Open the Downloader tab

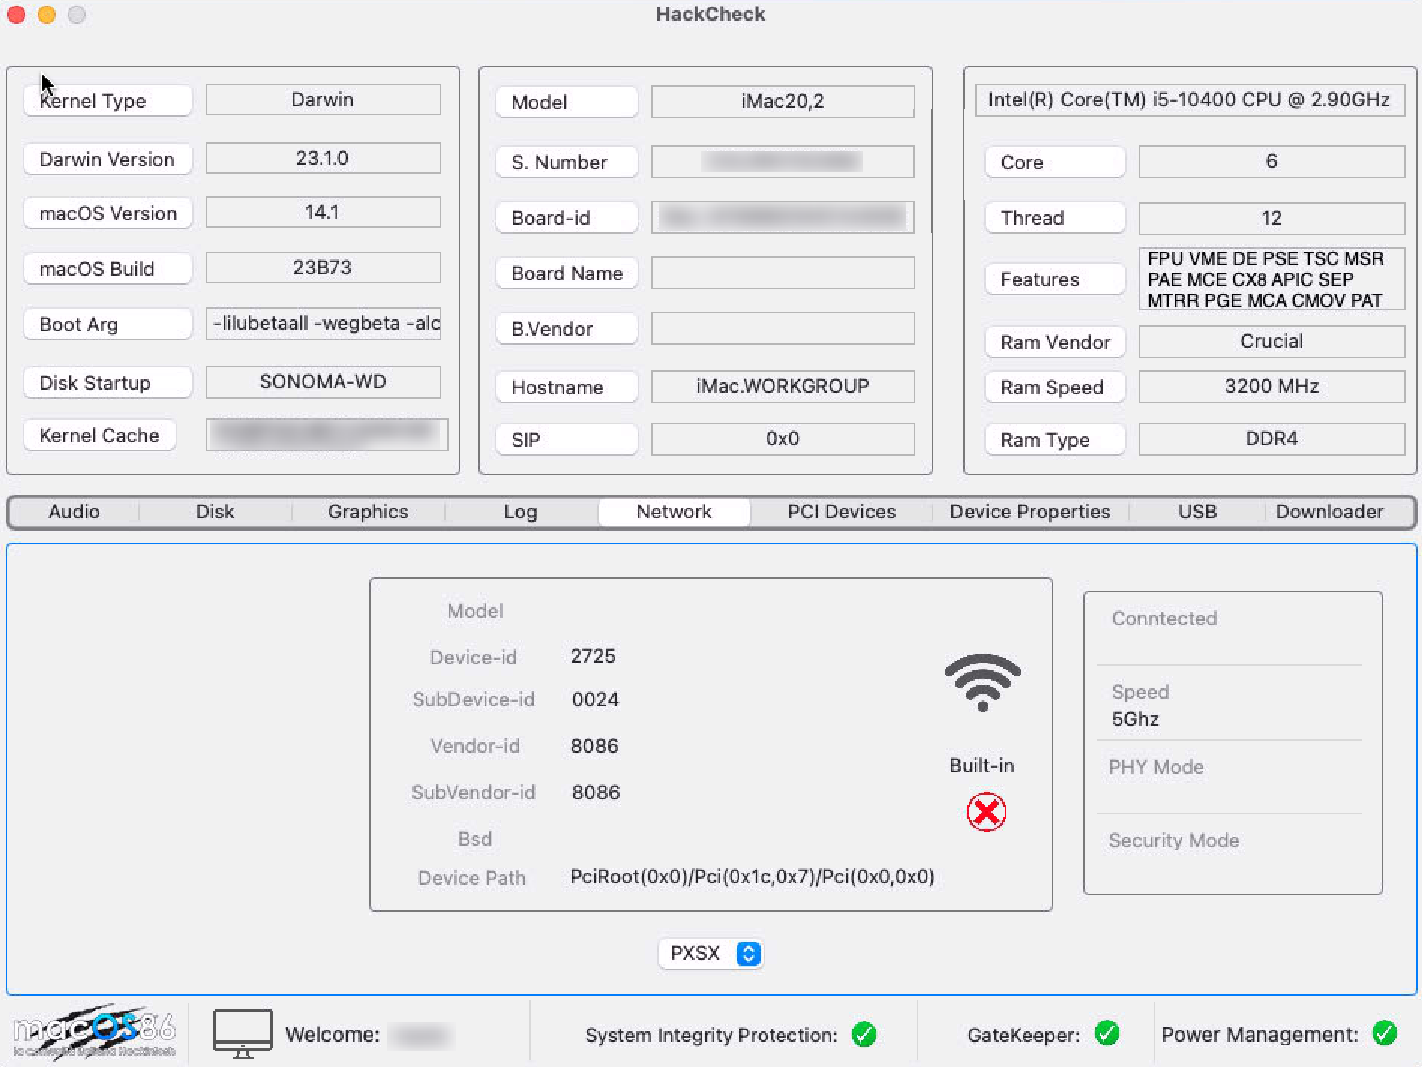click(1329, 512)
